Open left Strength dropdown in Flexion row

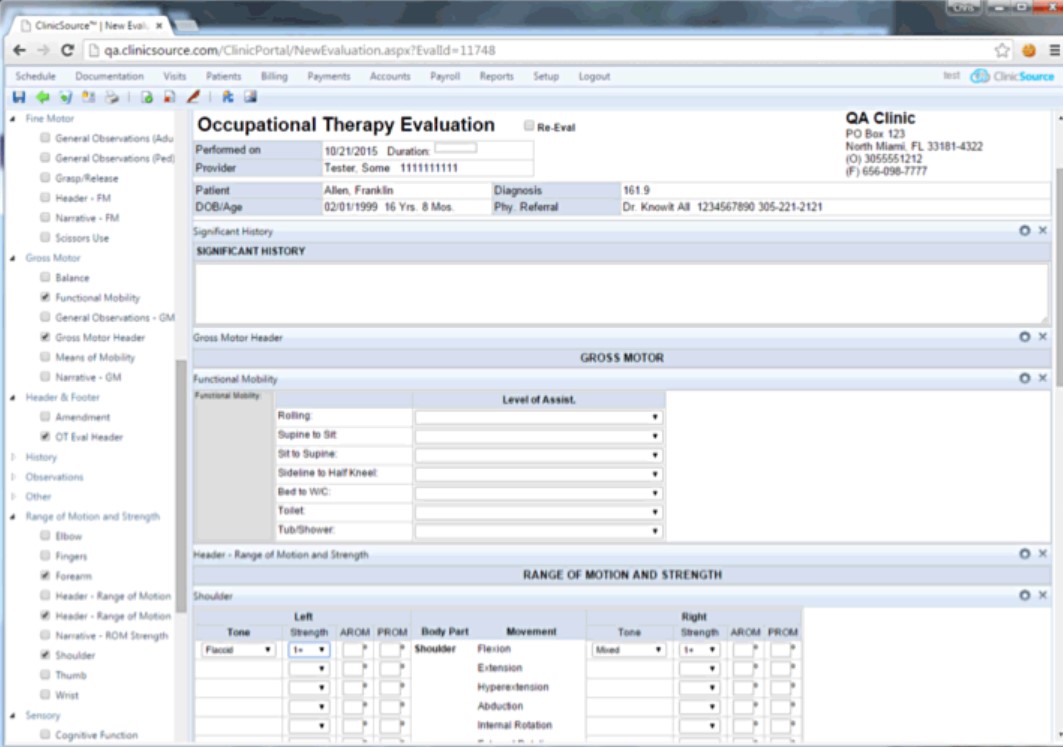tap(308, 649)
